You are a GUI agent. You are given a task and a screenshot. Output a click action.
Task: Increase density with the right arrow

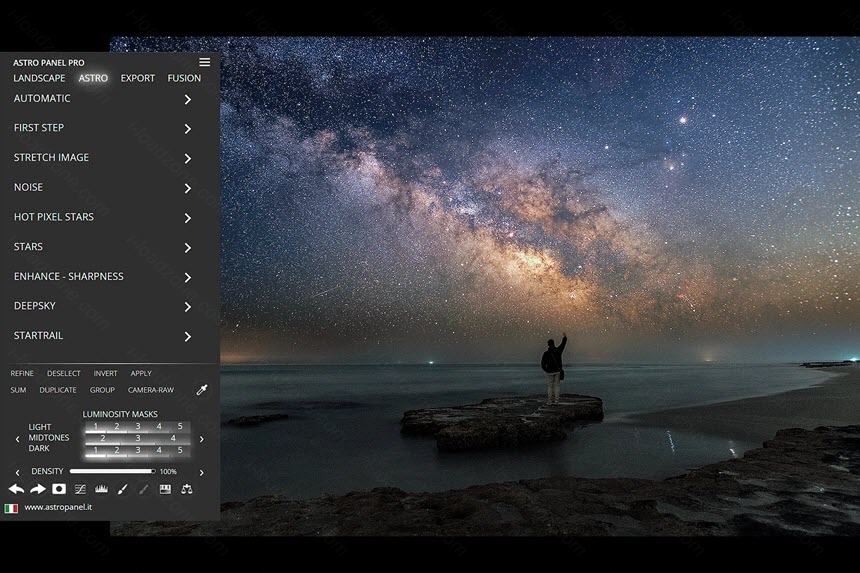tap(201, 472)
